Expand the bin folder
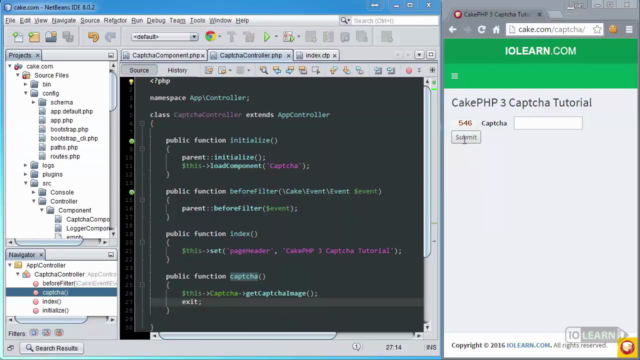The width and height of the screenshot is (640, 360). click(x=26, y=84)
